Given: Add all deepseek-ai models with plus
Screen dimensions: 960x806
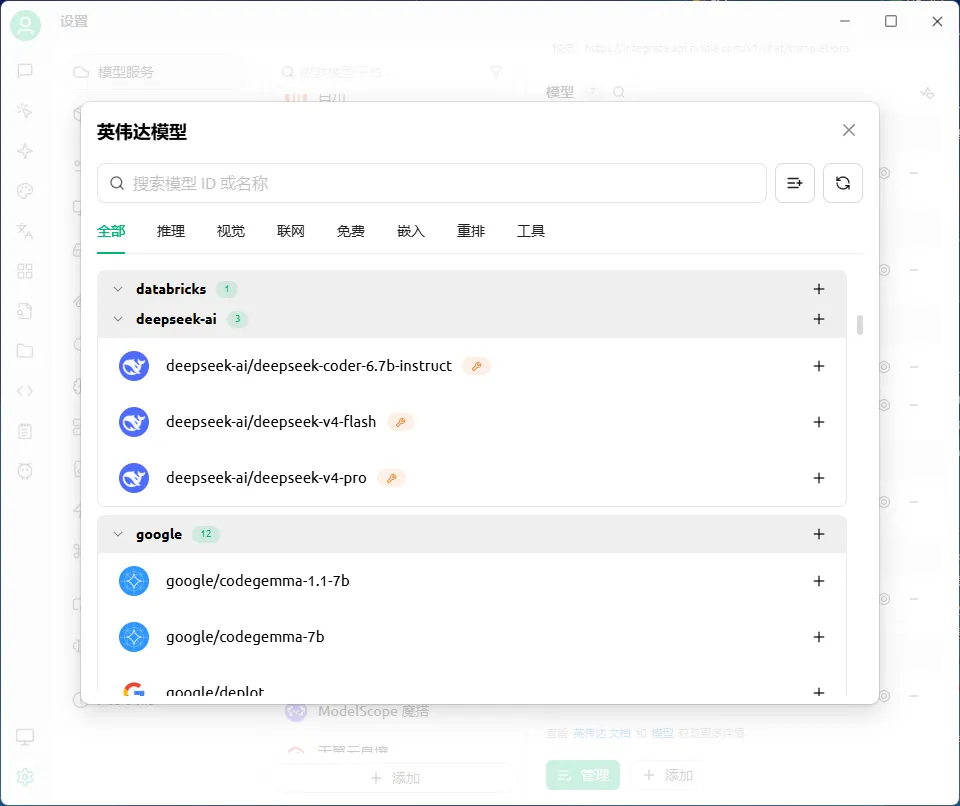Looking at the screenshot, I should point(819,319).
